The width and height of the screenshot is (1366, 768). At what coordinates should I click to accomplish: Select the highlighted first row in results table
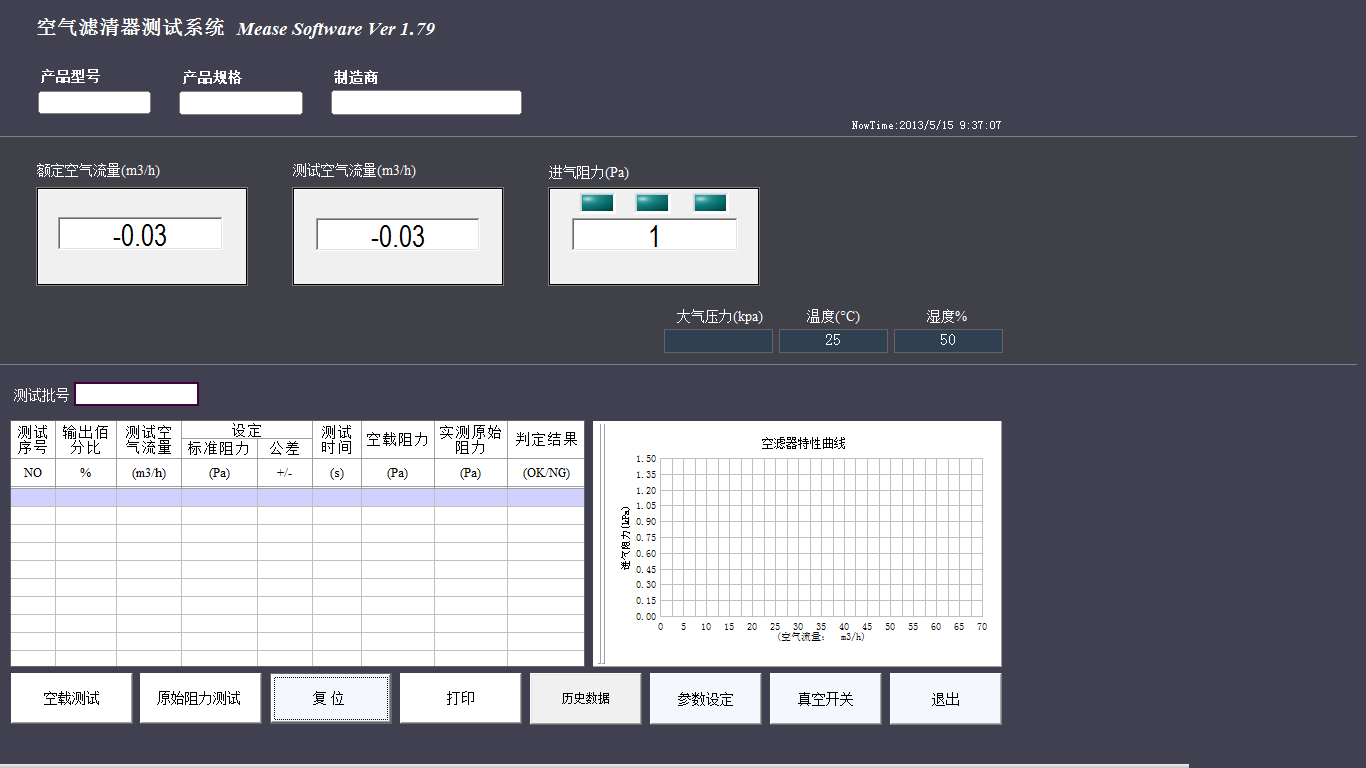pos(297,497)
